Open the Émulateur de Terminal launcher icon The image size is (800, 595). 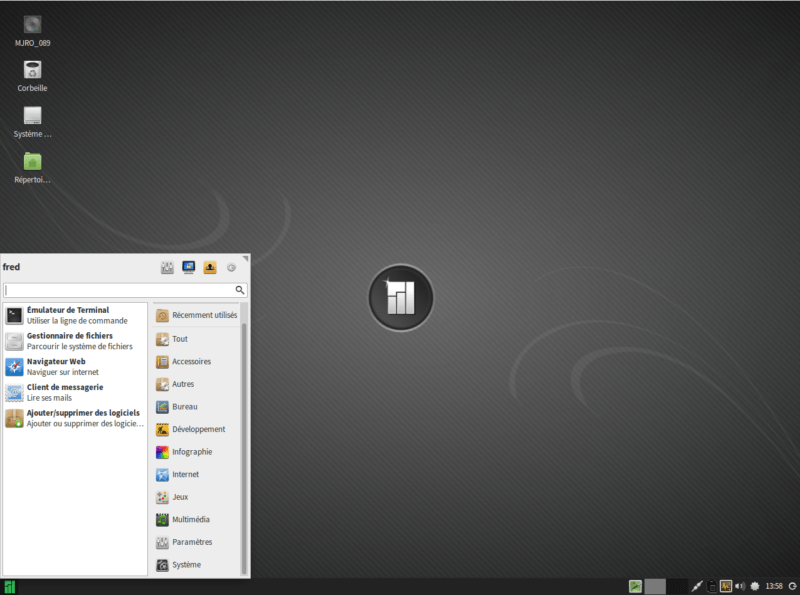pyautogui.click(x=13, y=315)
